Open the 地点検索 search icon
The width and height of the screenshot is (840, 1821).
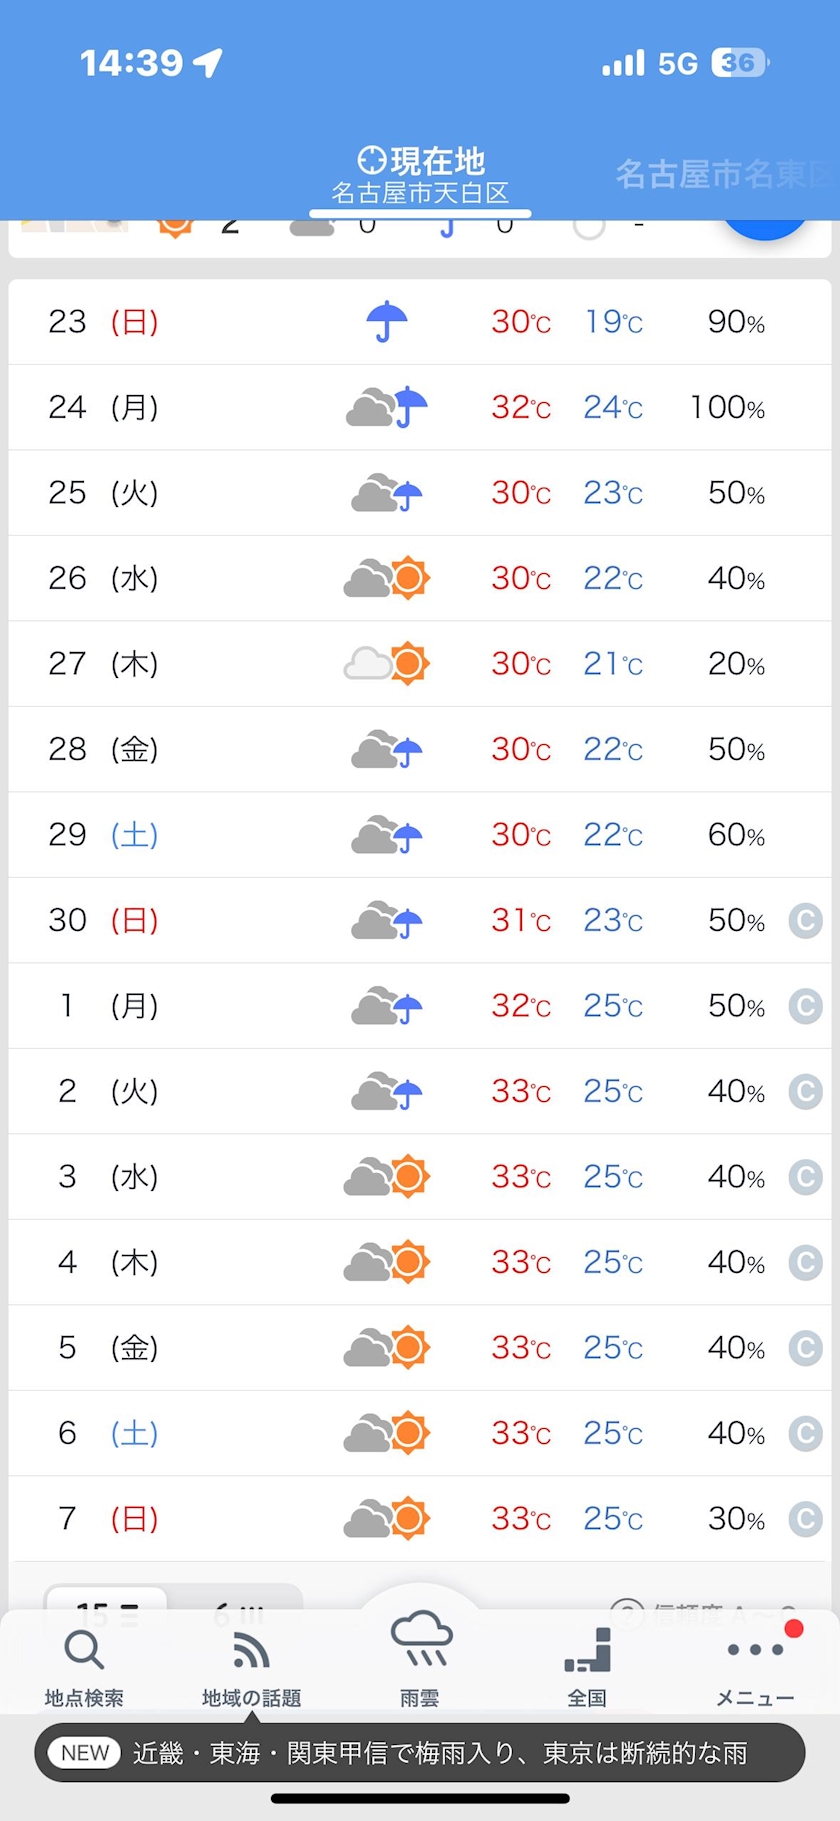[x=84, y=1650]
